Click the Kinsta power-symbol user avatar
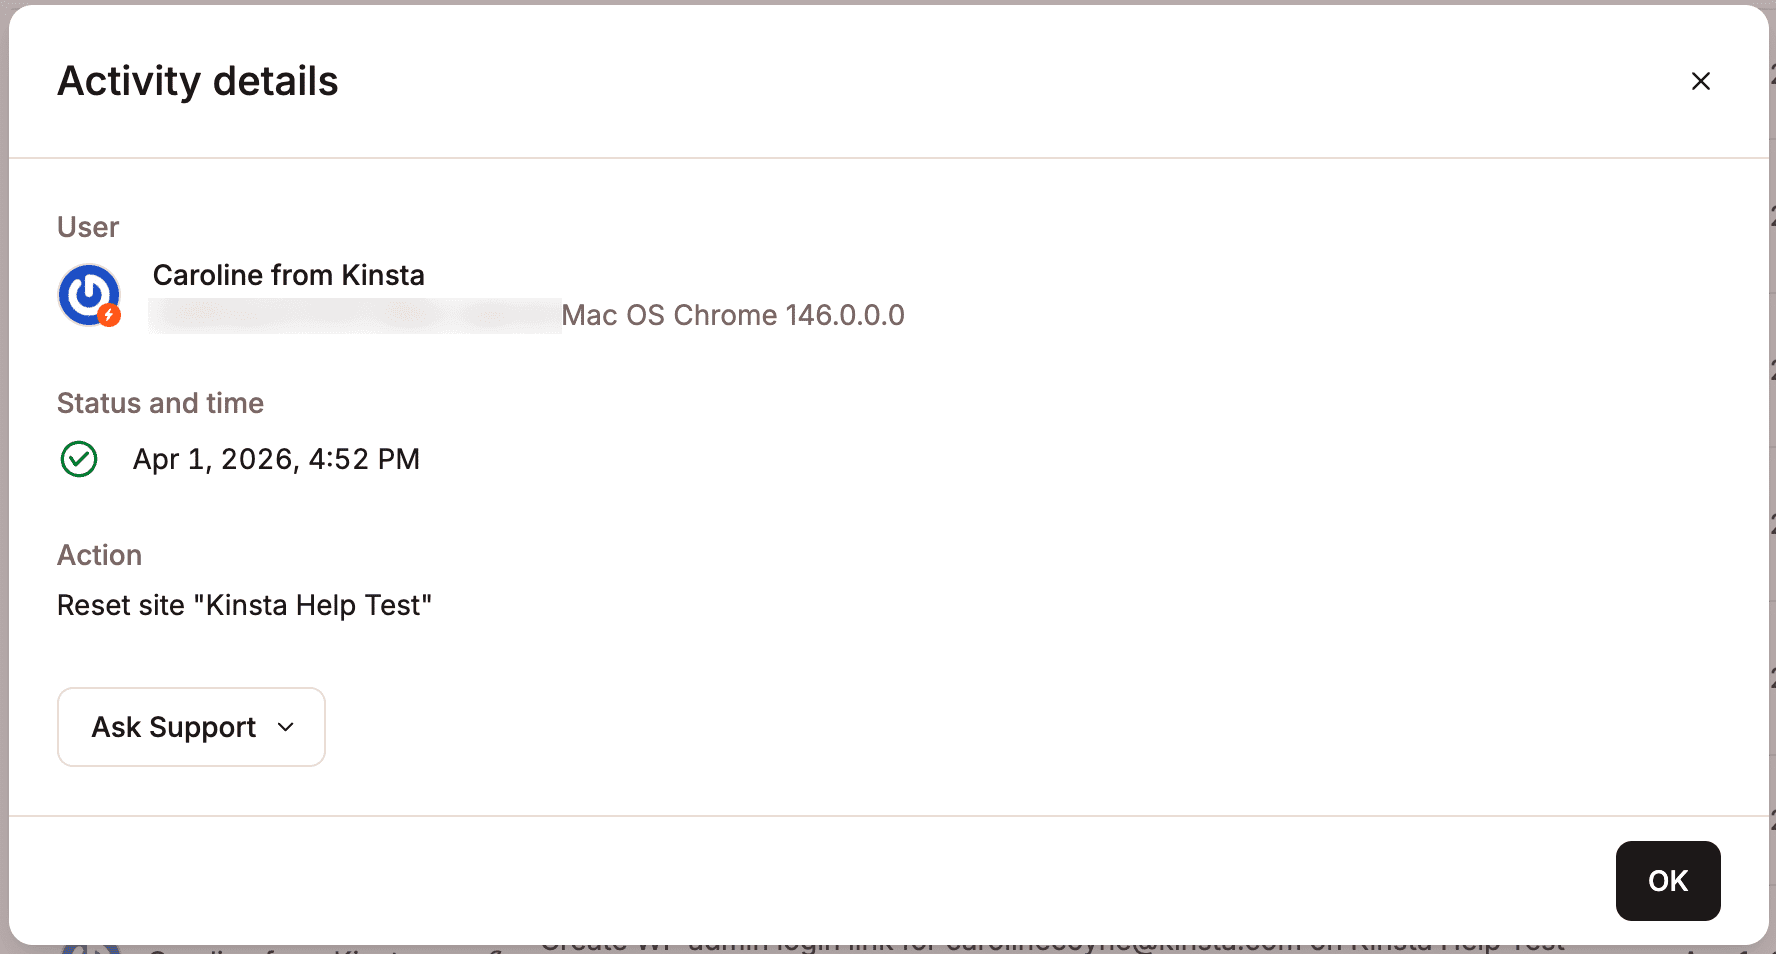This screenshot has height=954, width=1776. pos(88,293)
